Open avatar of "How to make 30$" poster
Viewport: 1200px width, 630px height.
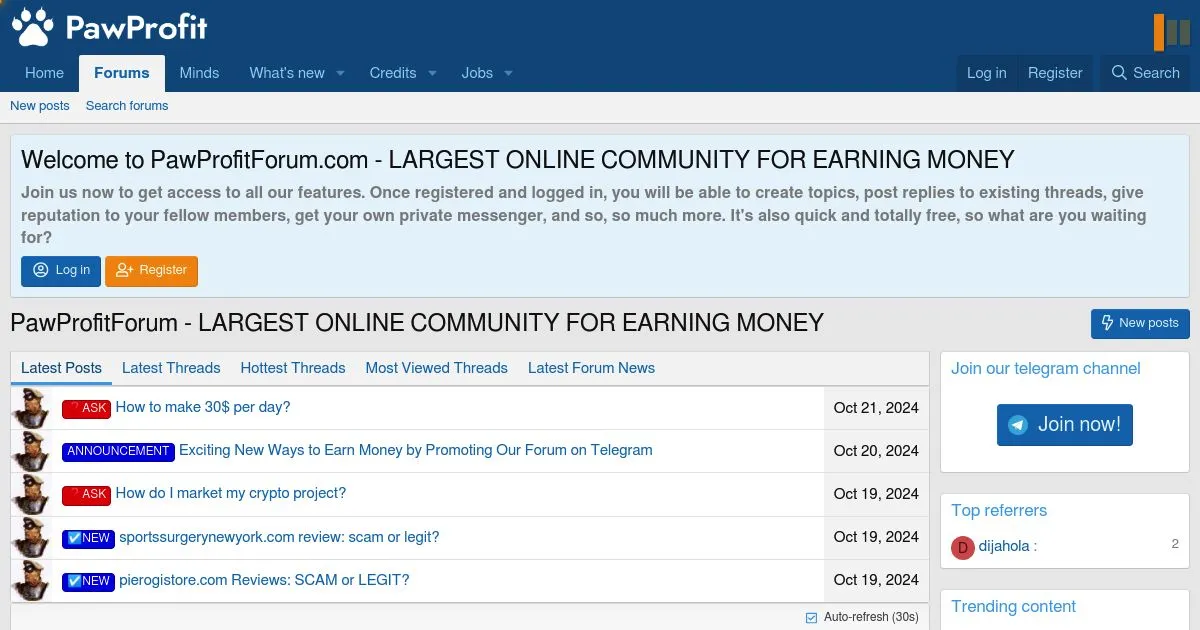click(x=31, y=408)
